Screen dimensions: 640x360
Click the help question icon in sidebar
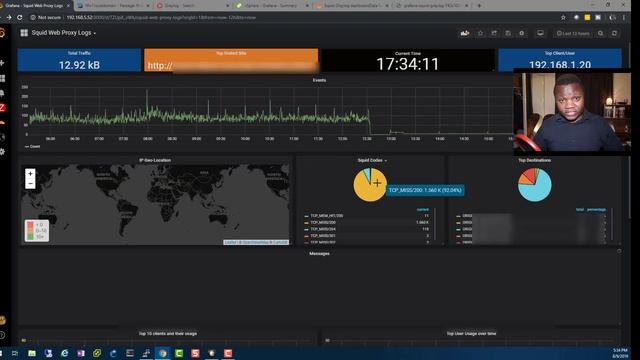point(2,336)
